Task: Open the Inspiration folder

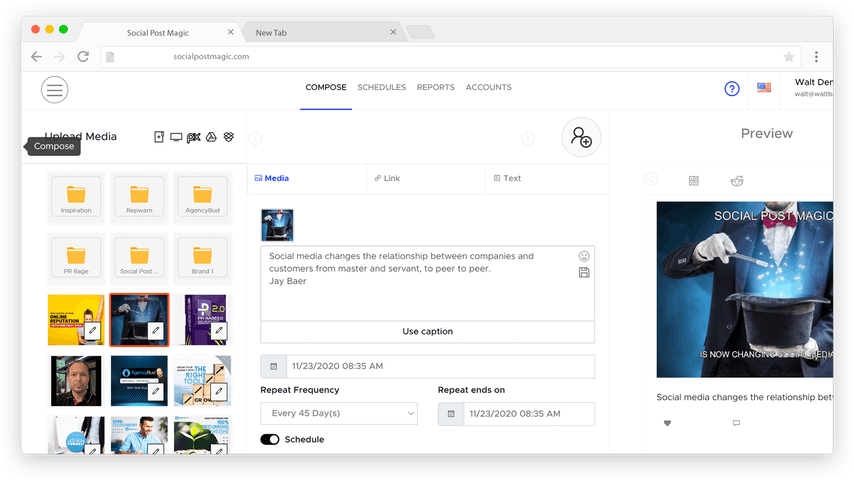Action: 76,197
